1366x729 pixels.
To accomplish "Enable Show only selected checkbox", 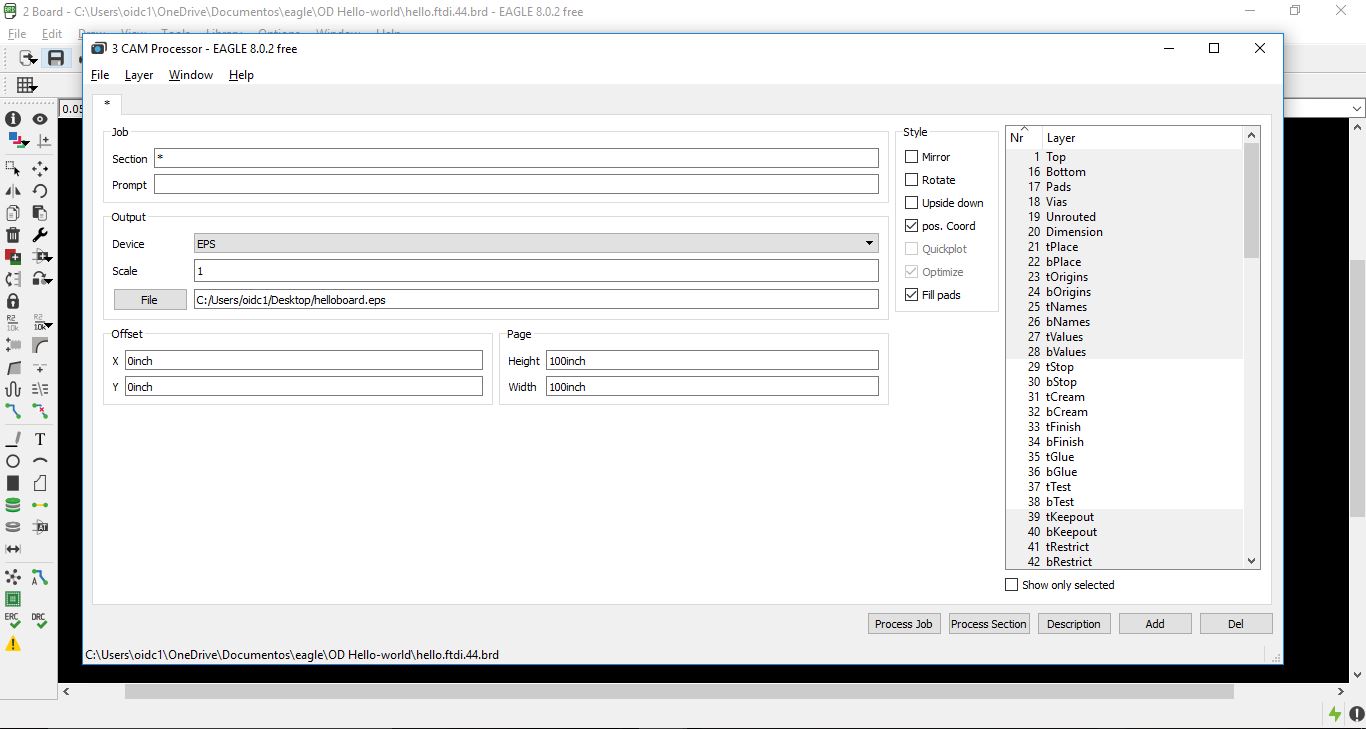I will (x=1012, y=585).
